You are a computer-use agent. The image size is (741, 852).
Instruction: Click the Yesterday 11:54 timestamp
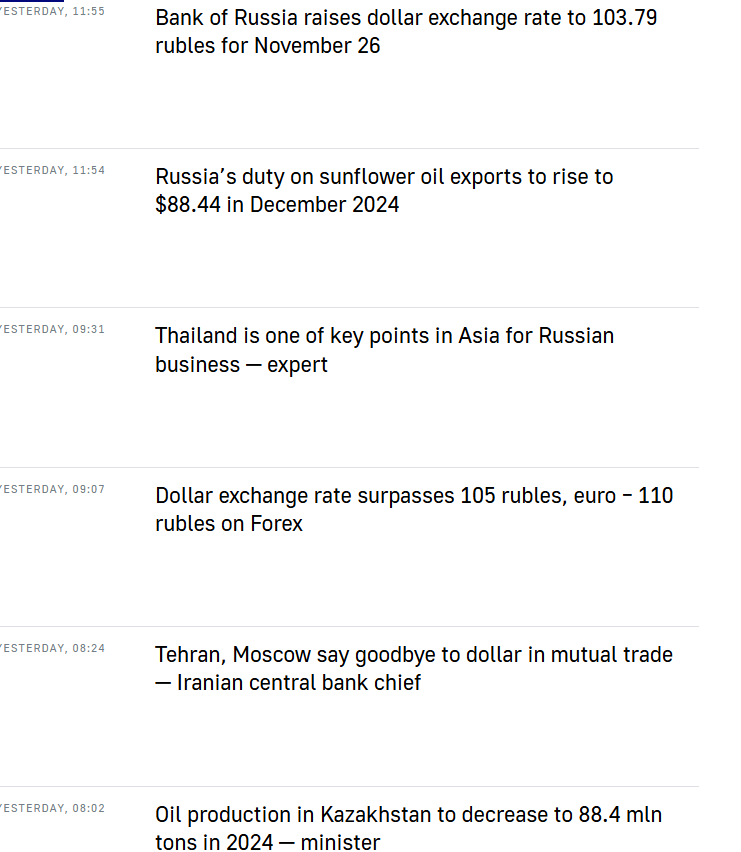point(52,171)
